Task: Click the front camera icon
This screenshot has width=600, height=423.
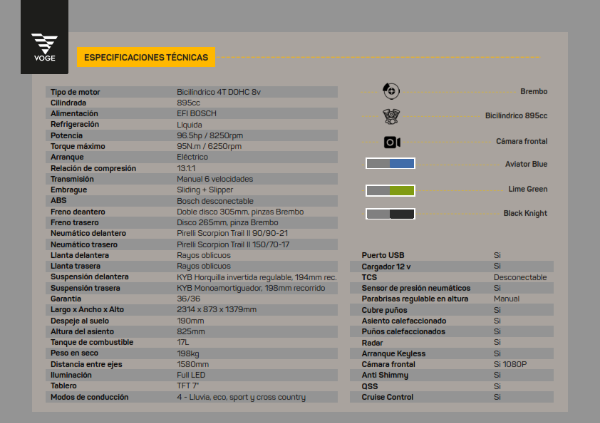Action: point(392,142)
